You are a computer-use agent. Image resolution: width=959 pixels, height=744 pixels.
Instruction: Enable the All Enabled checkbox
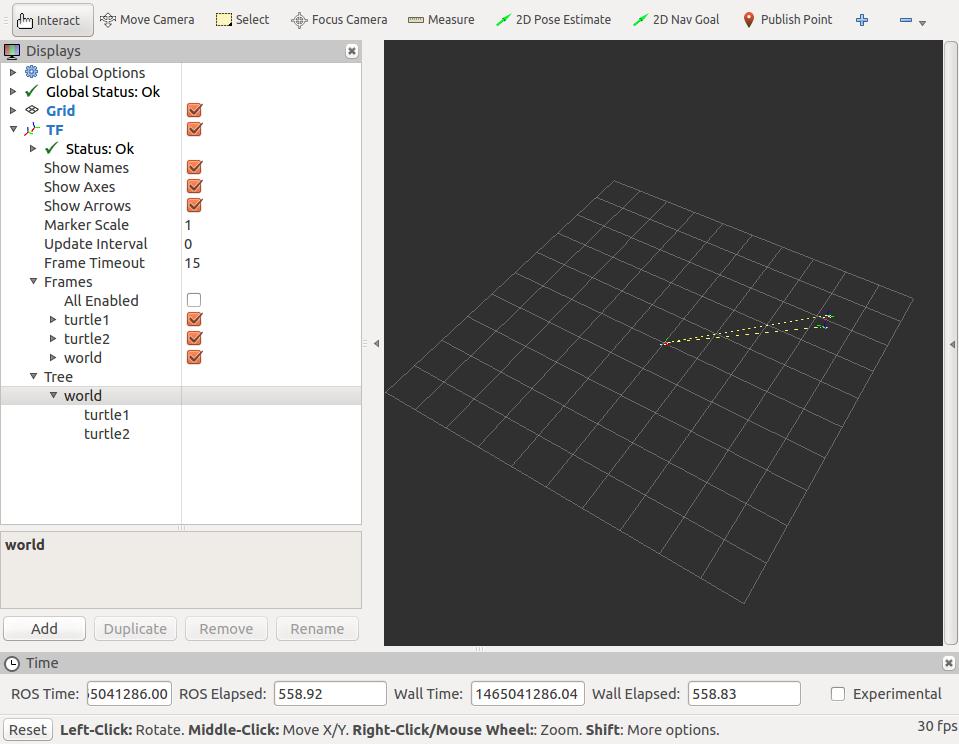[194, 300]
